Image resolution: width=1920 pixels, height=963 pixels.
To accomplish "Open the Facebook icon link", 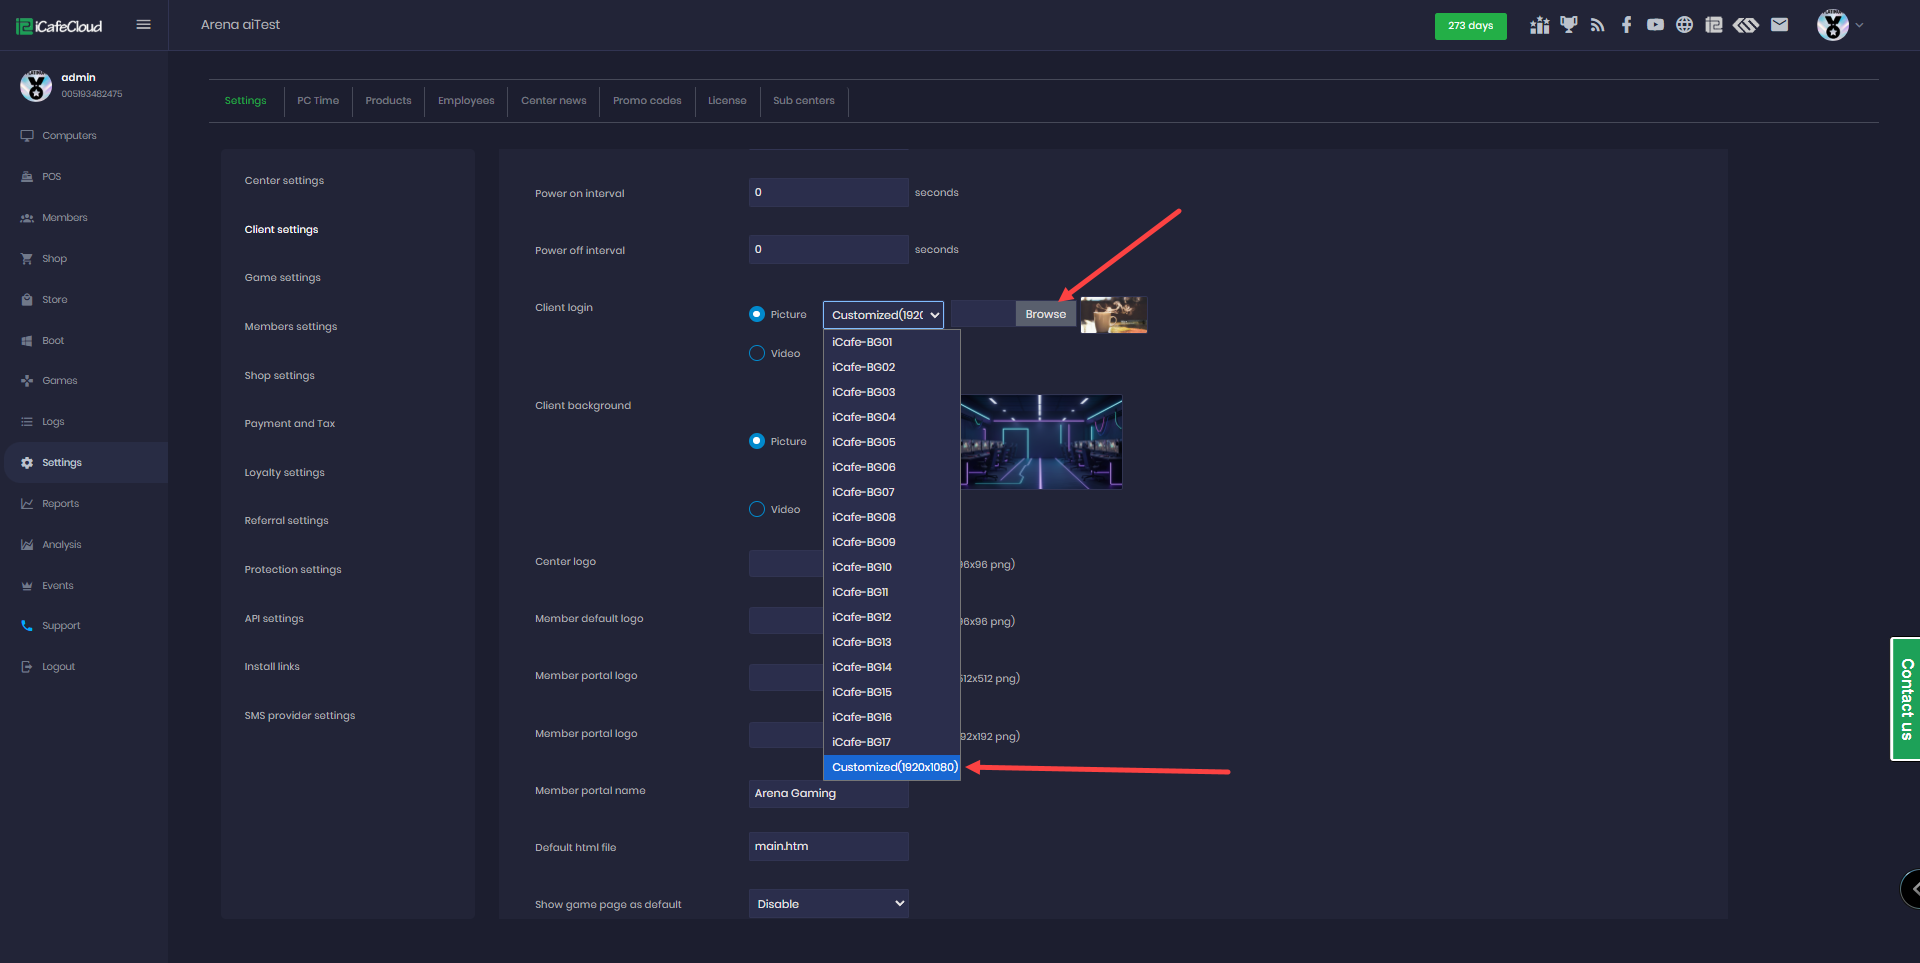I will tap(1627, 25).
